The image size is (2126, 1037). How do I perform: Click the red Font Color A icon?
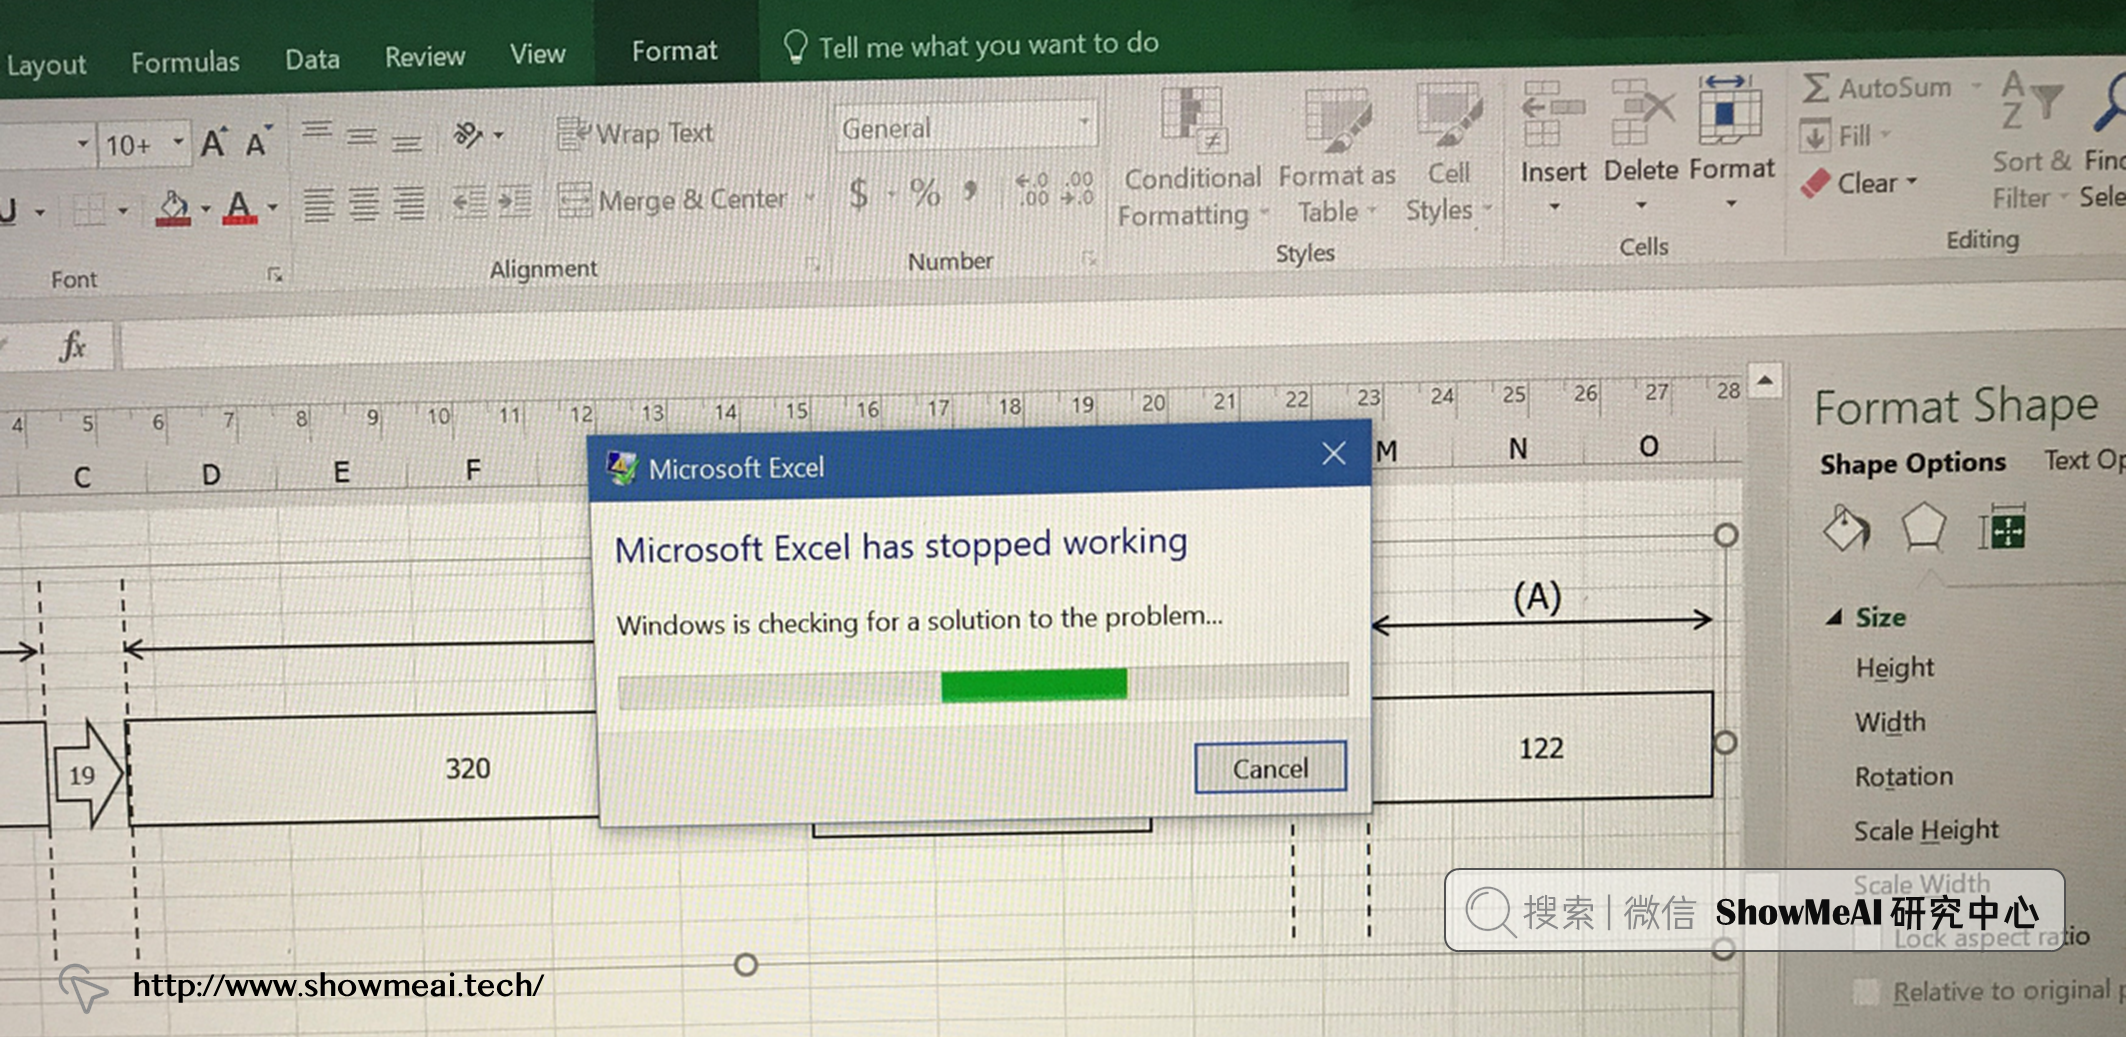point(239,207)
